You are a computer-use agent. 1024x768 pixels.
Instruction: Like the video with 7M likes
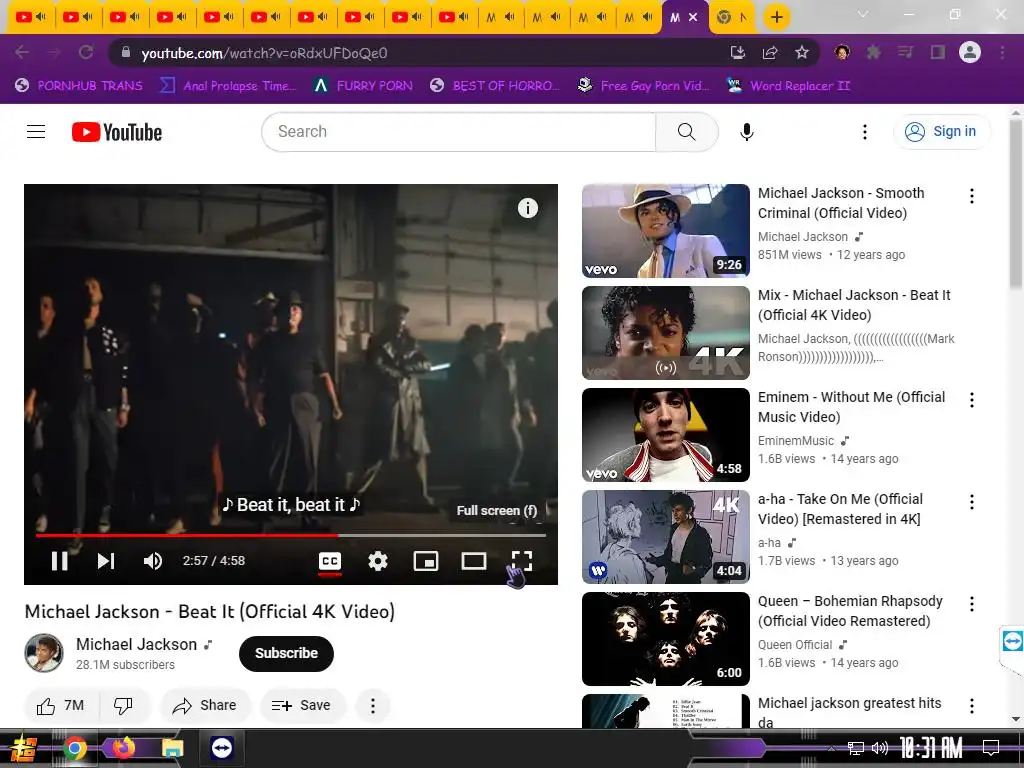point(61,705)
